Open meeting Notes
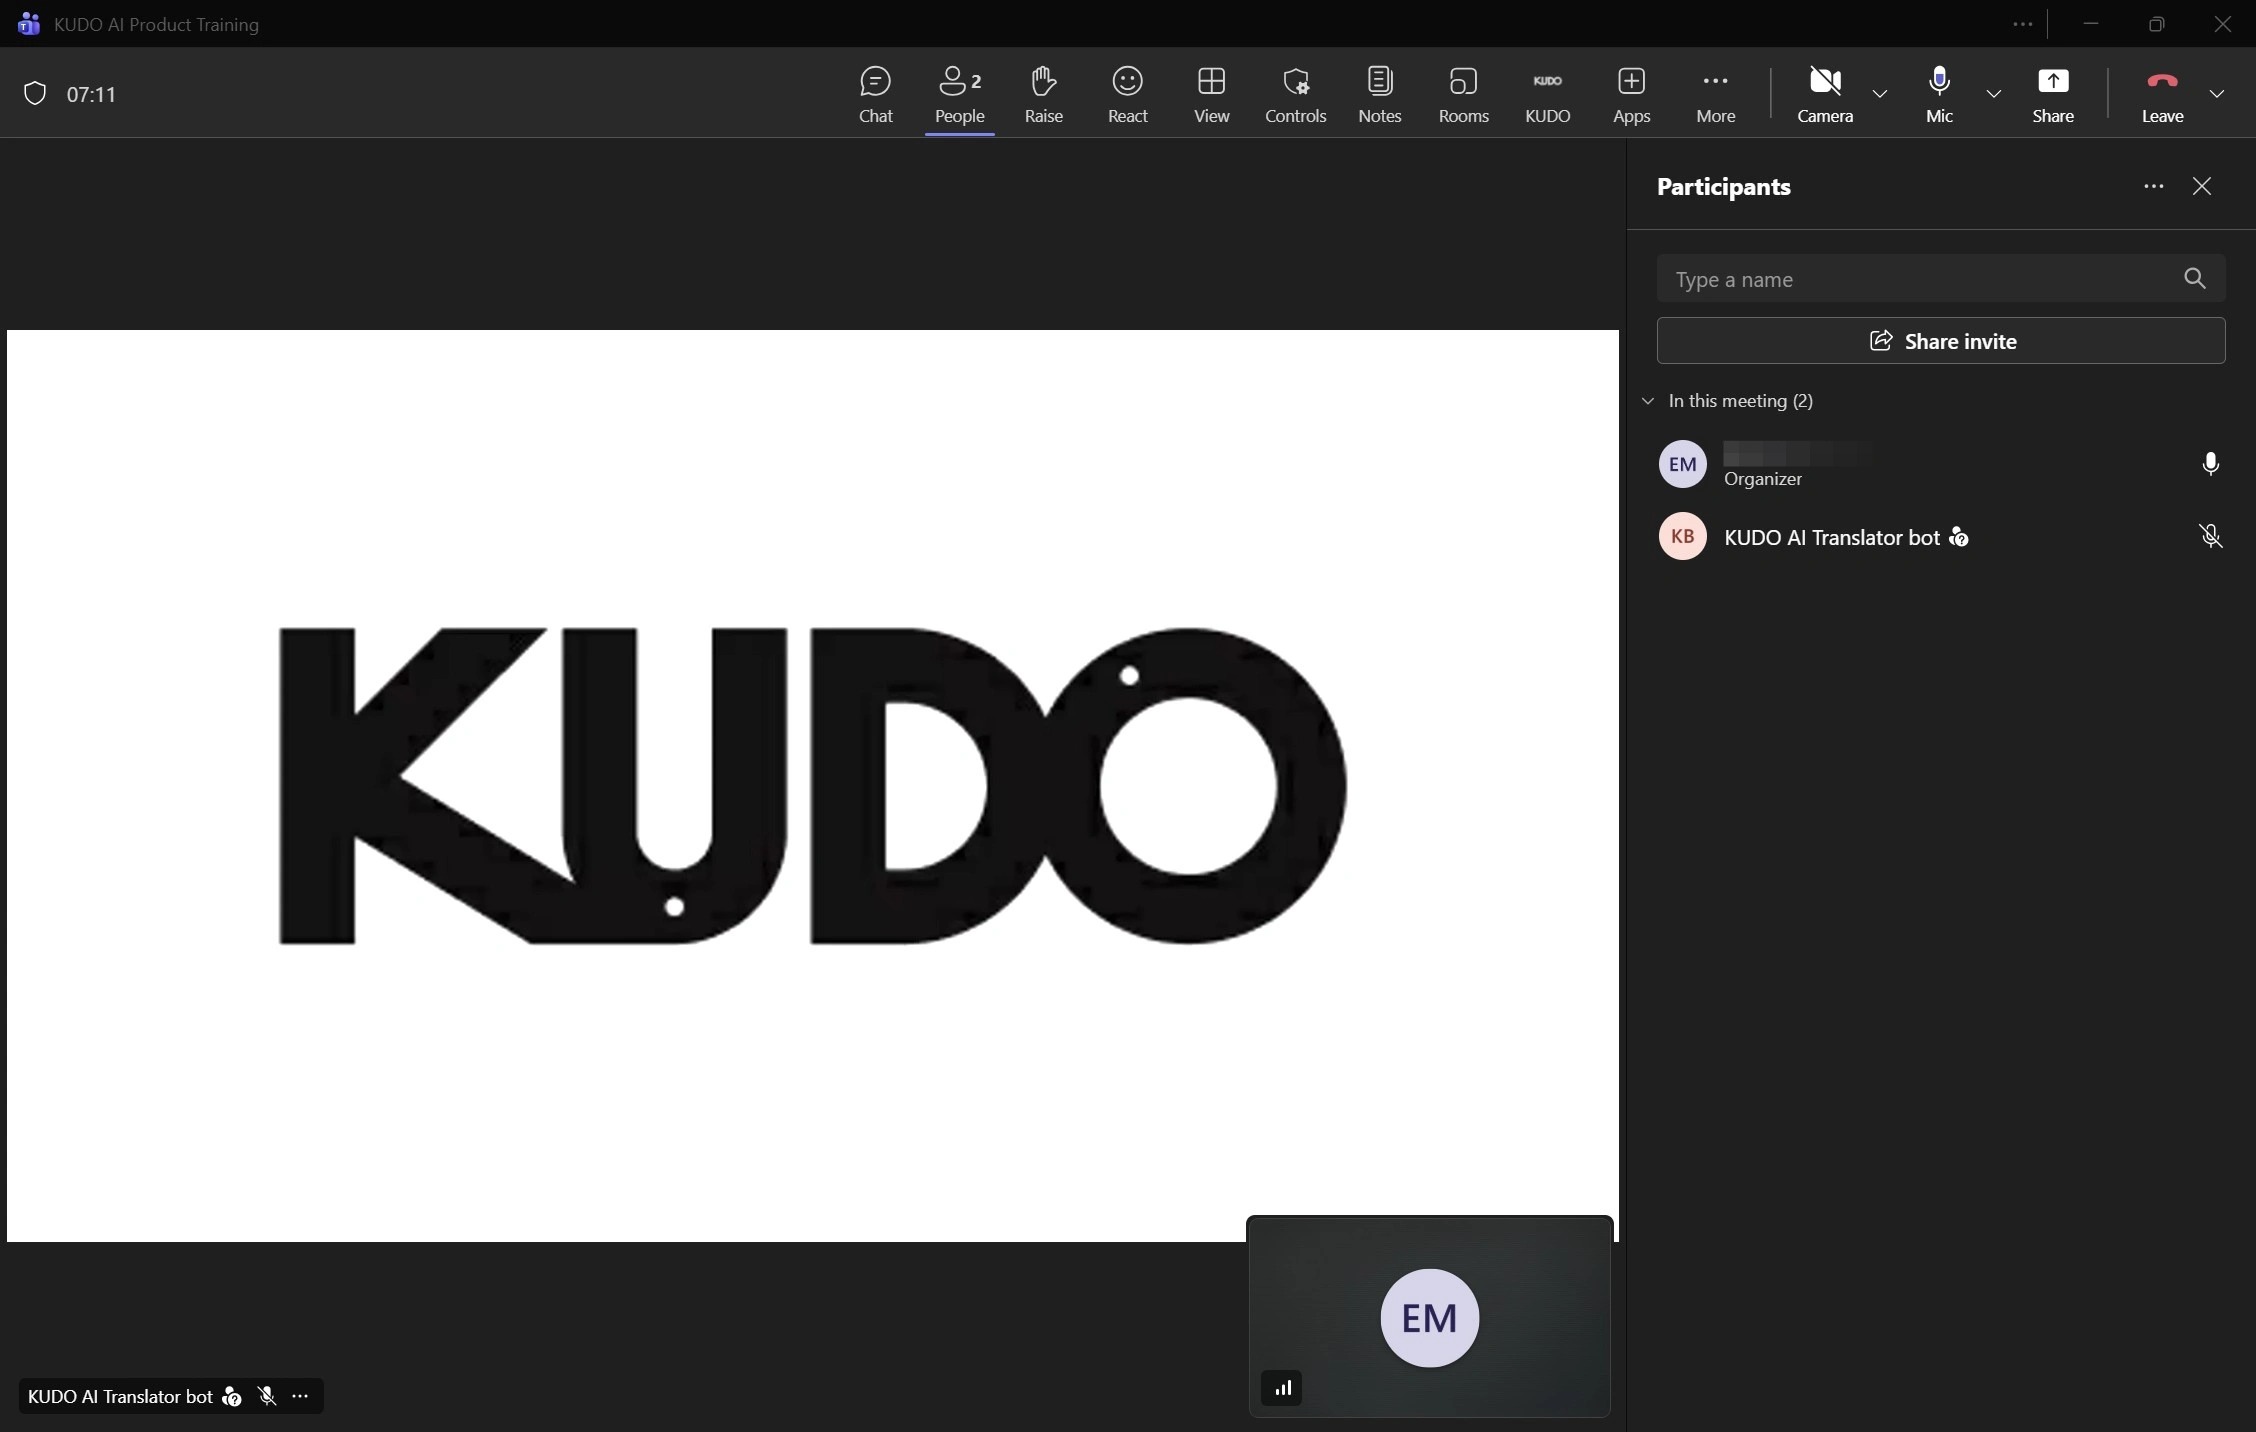The image size is (2256, 1432). [1379, 94]
